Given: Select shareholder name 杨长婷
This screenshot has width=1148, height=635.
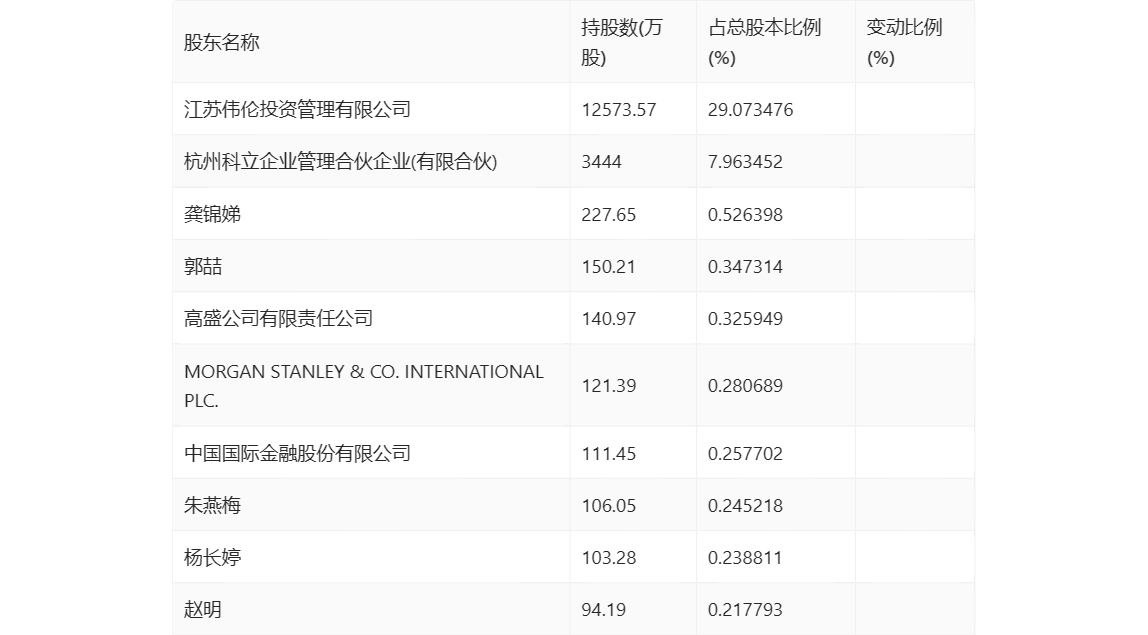Looking at the screenshot, I should [x=212, y=557].
